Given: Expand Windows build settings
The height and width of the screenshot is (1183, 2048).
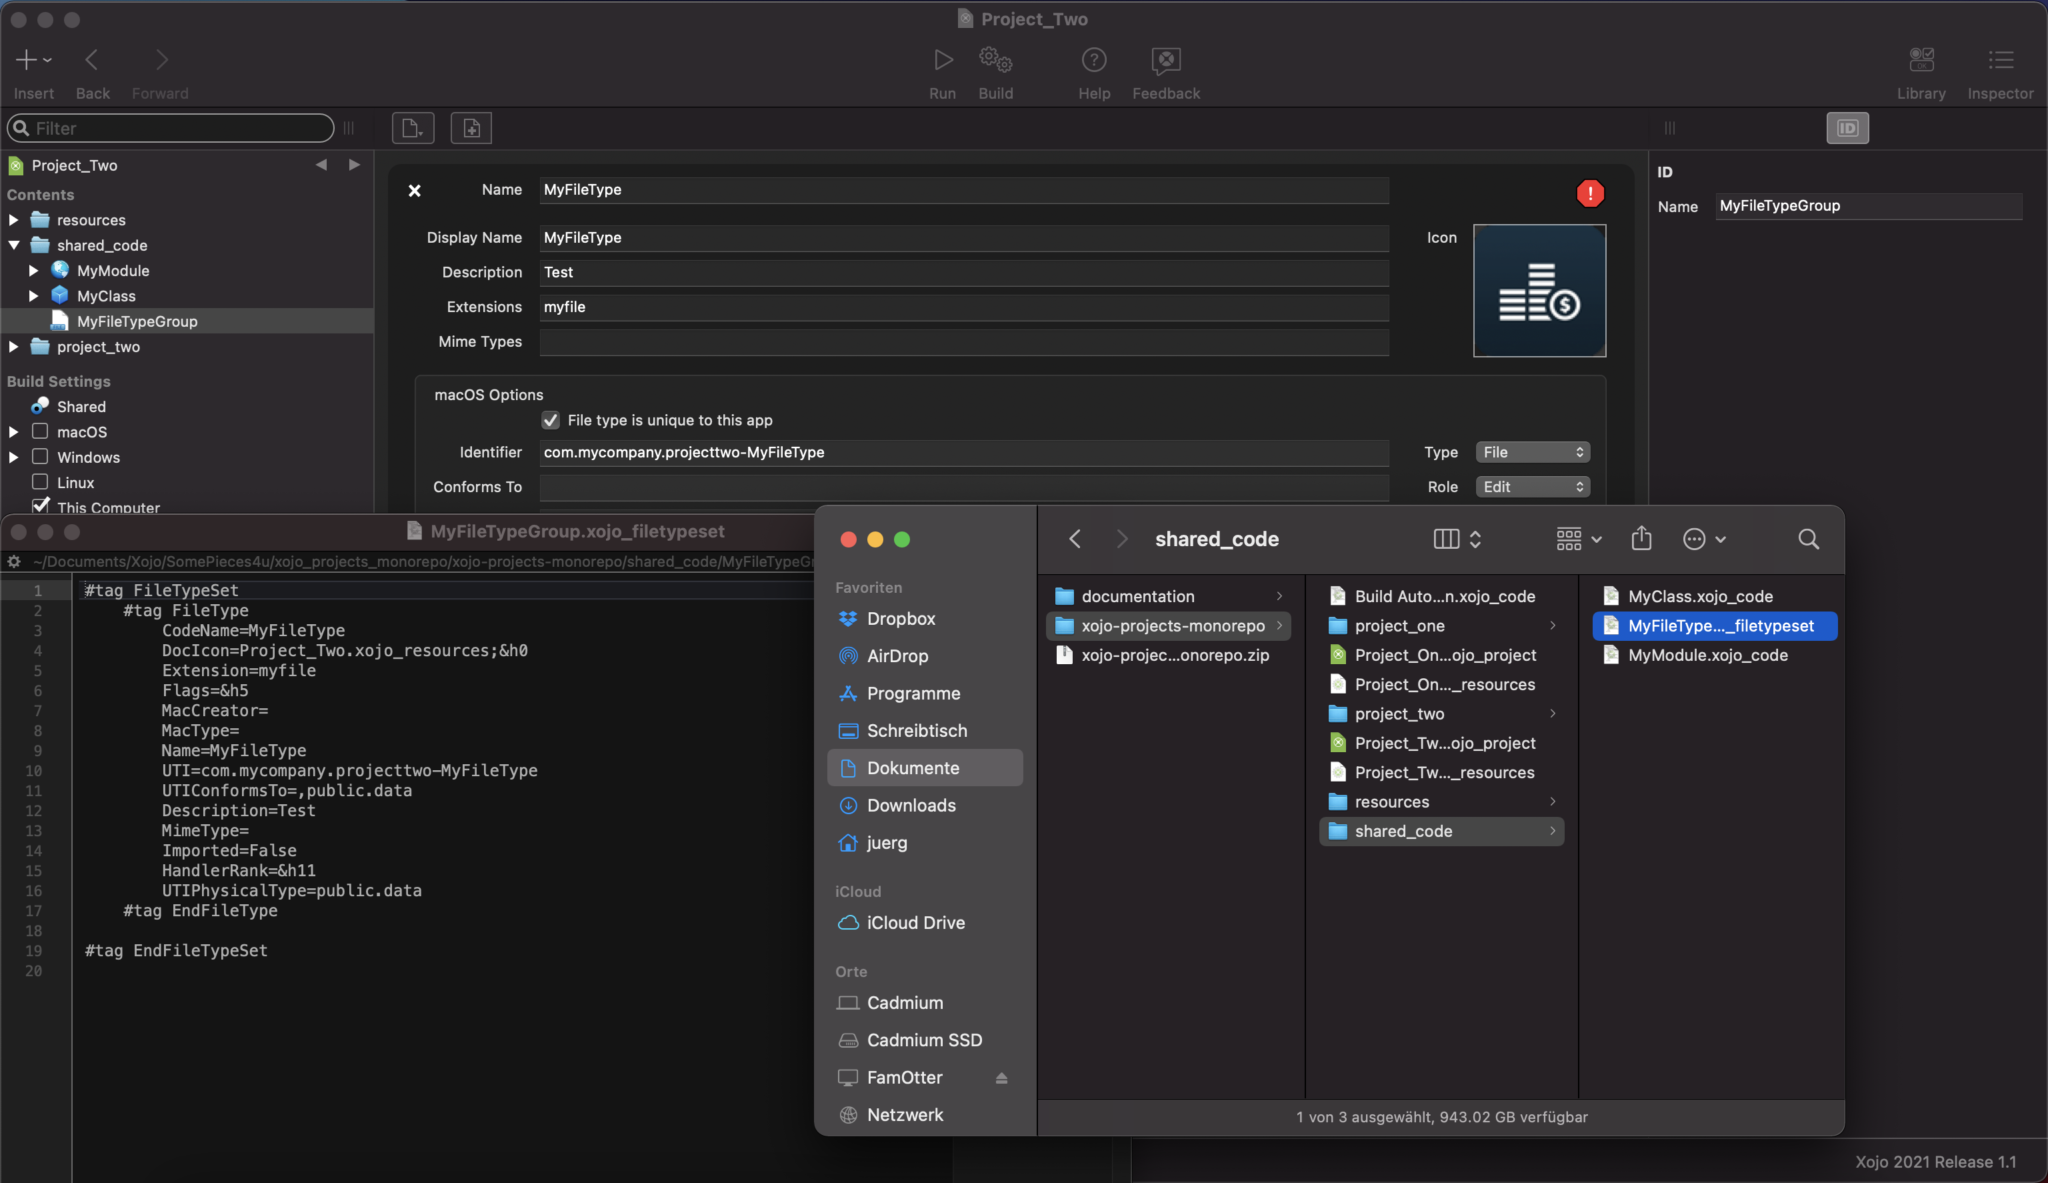Looking at the screenshot, I should click(x=14, y=457).
